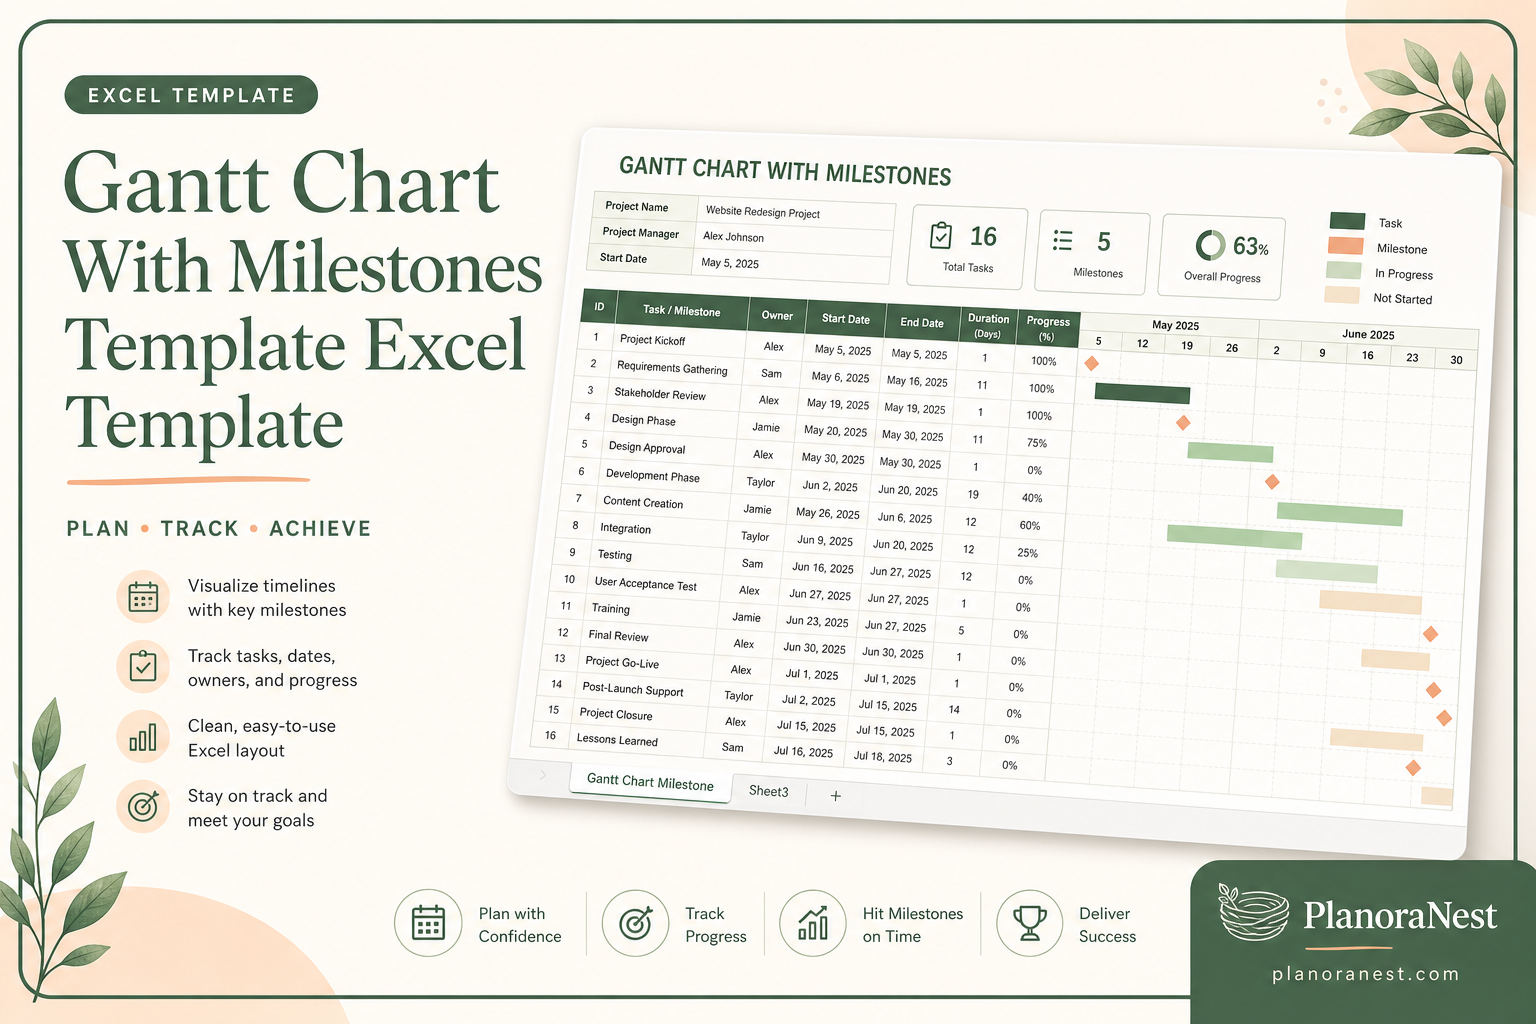Click the clipboard check icon beside Track tasks
Image resolution: width=1536 pixels, height=1024 pixels.
pos(143,667)
